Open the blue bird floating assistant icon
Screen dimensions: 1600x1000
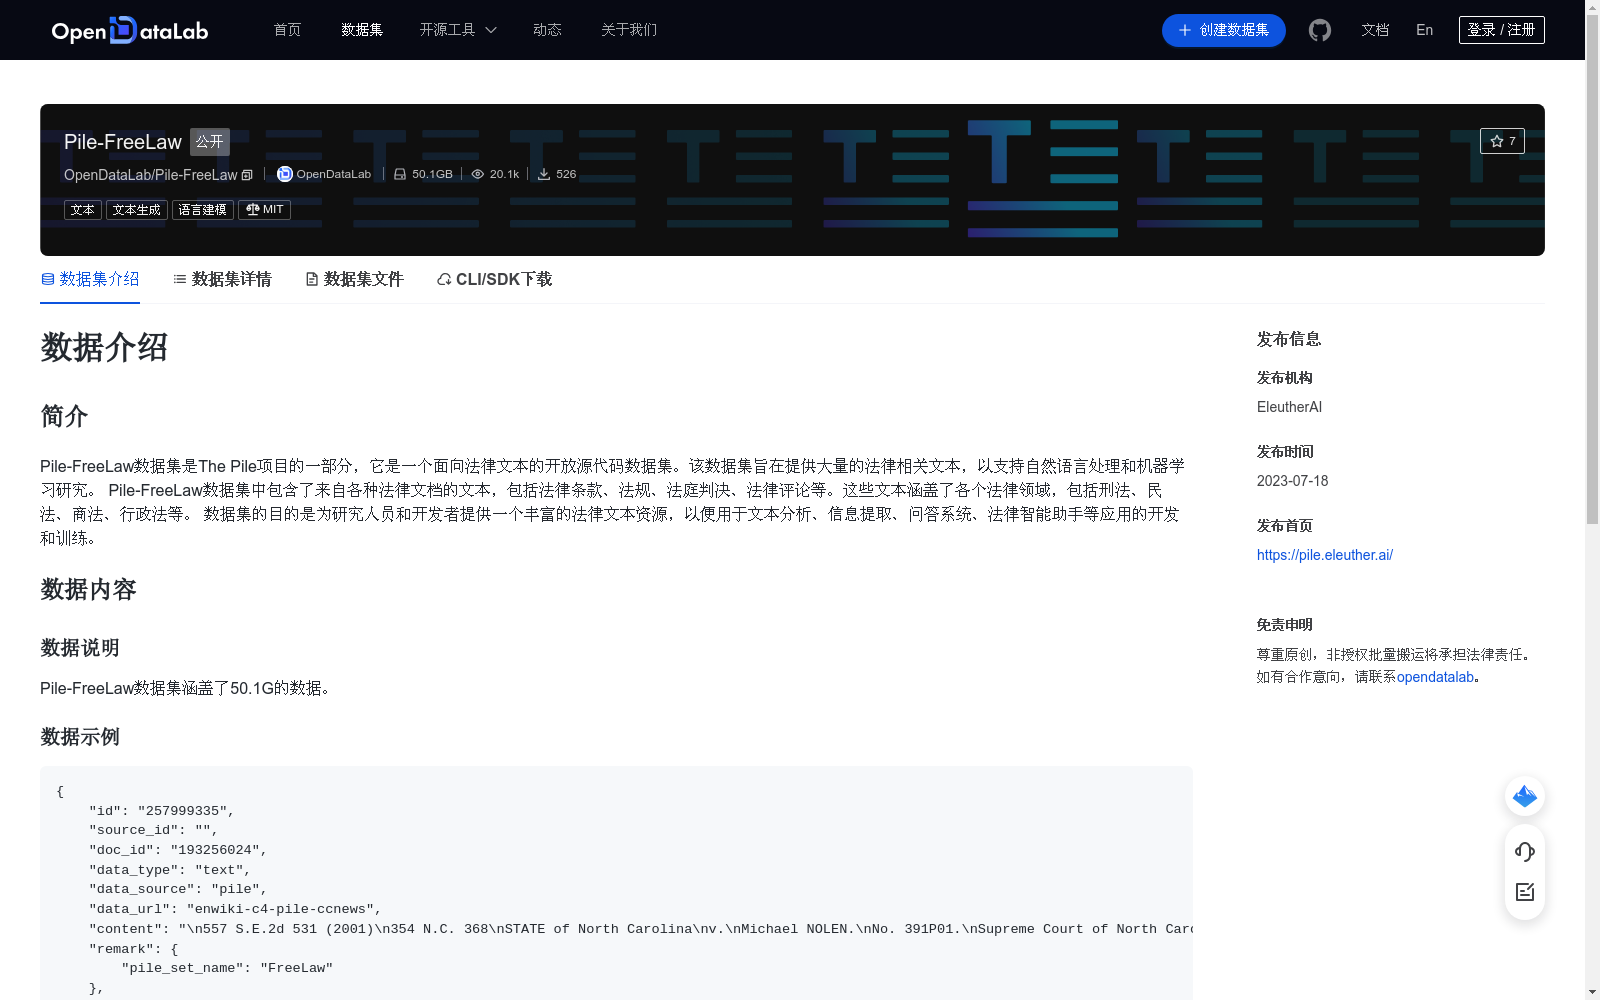(1525, 796)
